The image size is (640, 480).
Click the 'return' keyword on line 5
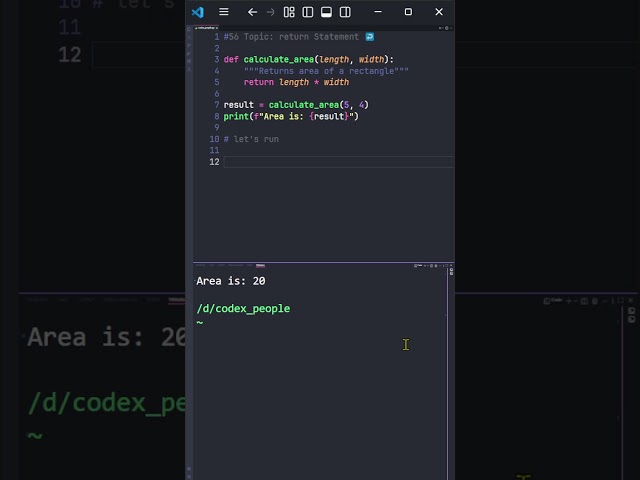[259, 82]
